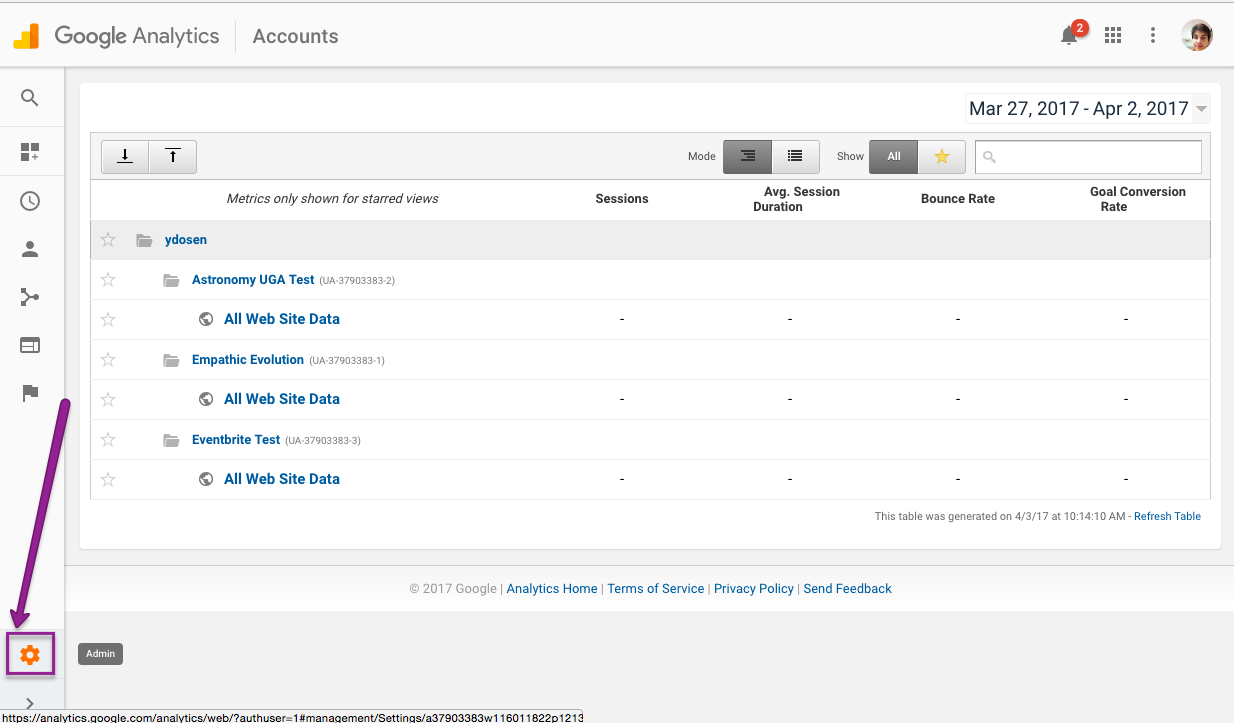Open the Terms of Service link
The width and height of the screenshot is (1234, 723).
coord(656,589)
